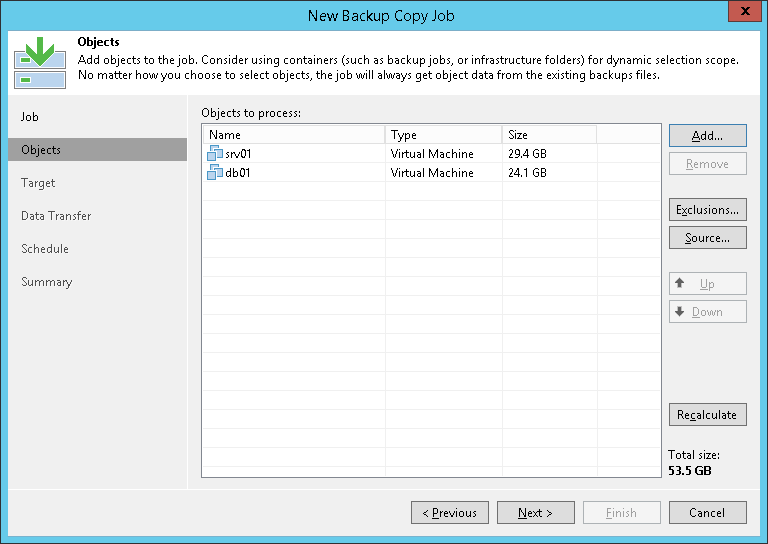
Task: Close the New Backup Copy Job dialog
Action: 744,11
